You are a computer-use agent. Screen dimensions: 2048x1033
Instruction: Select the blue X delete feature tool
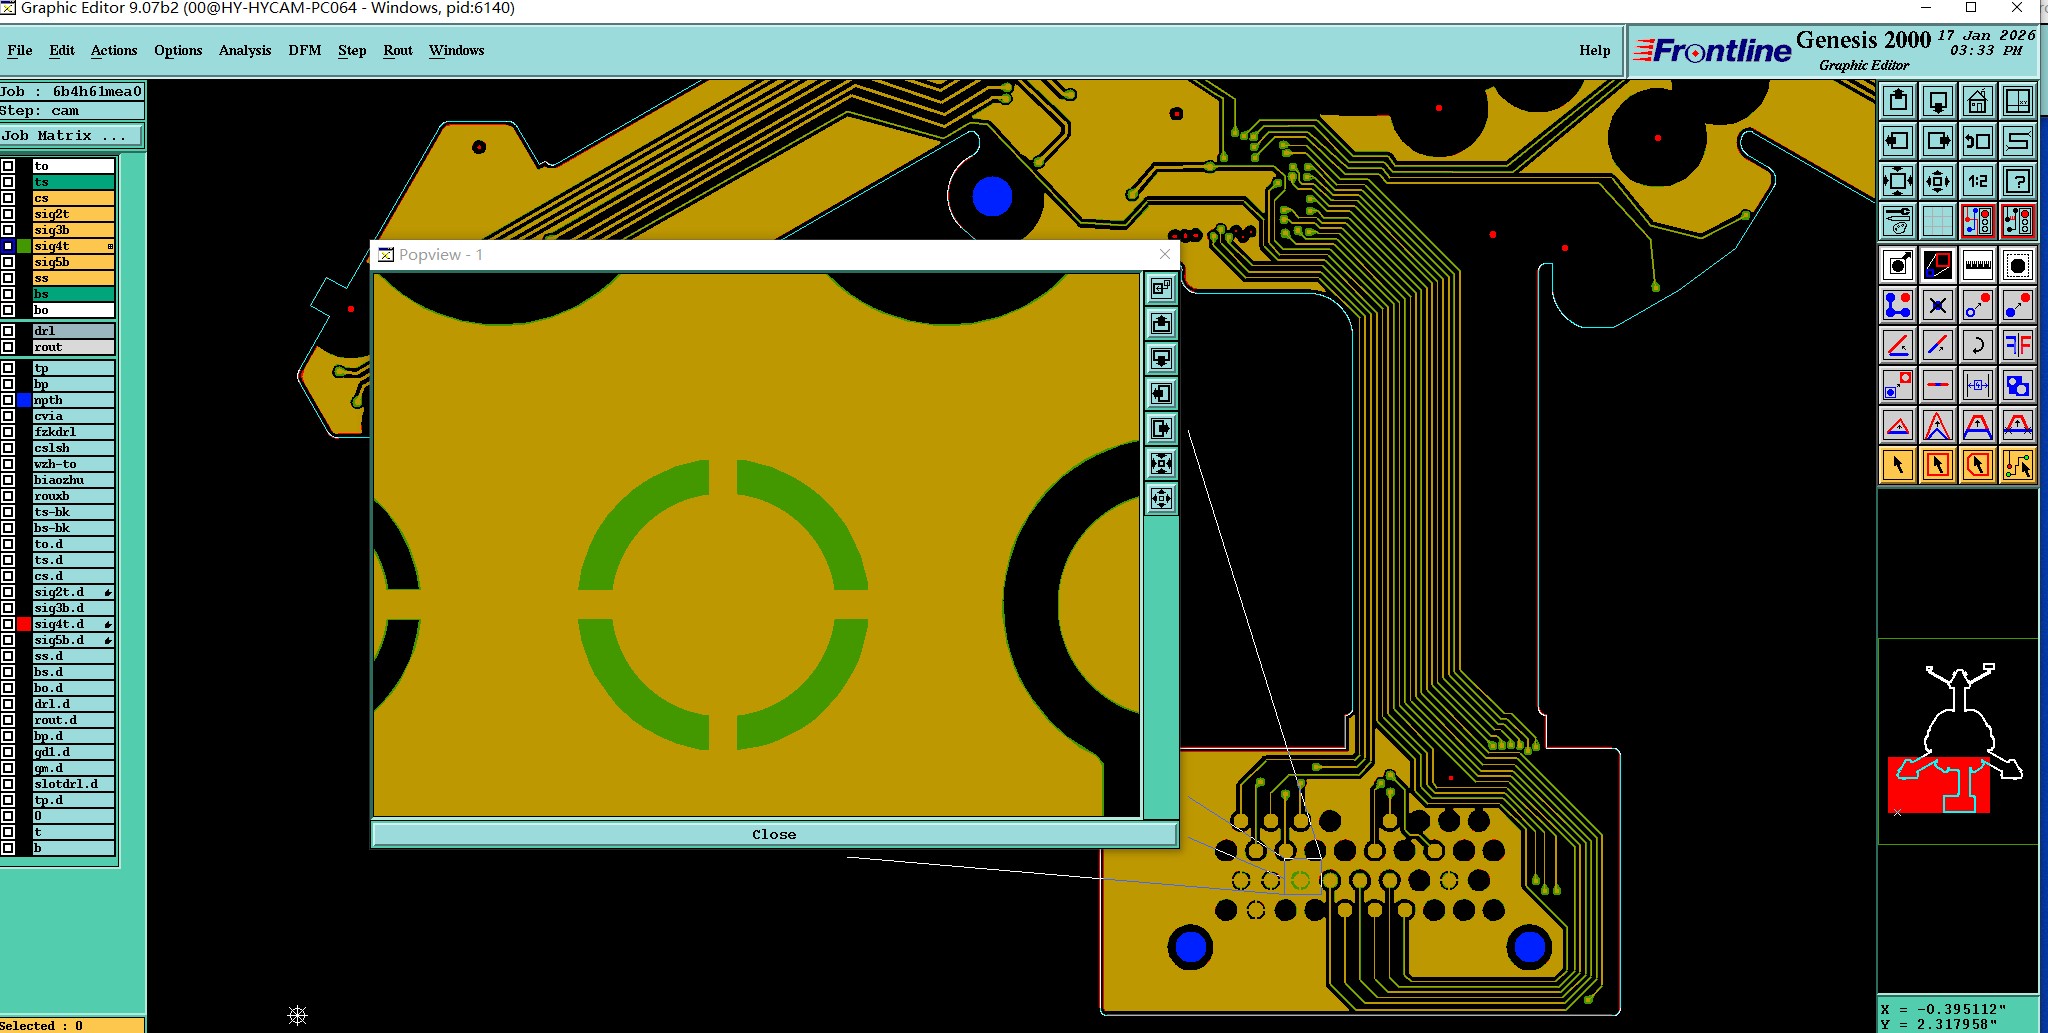point(1938,305)
